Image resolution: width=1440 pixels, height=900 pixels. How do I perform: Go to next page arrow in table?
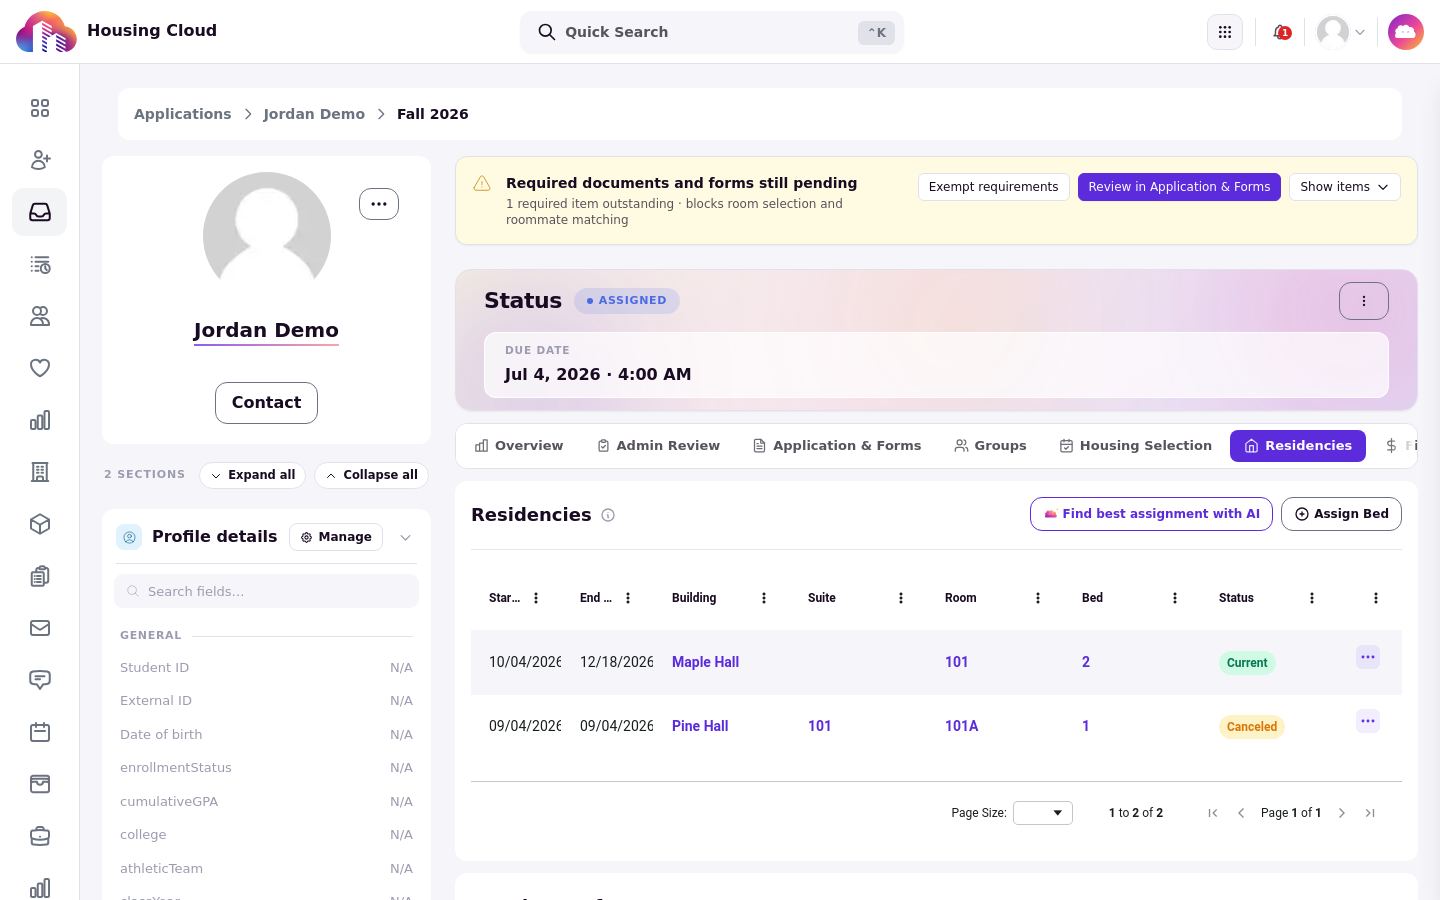(x=1342, y=813)
